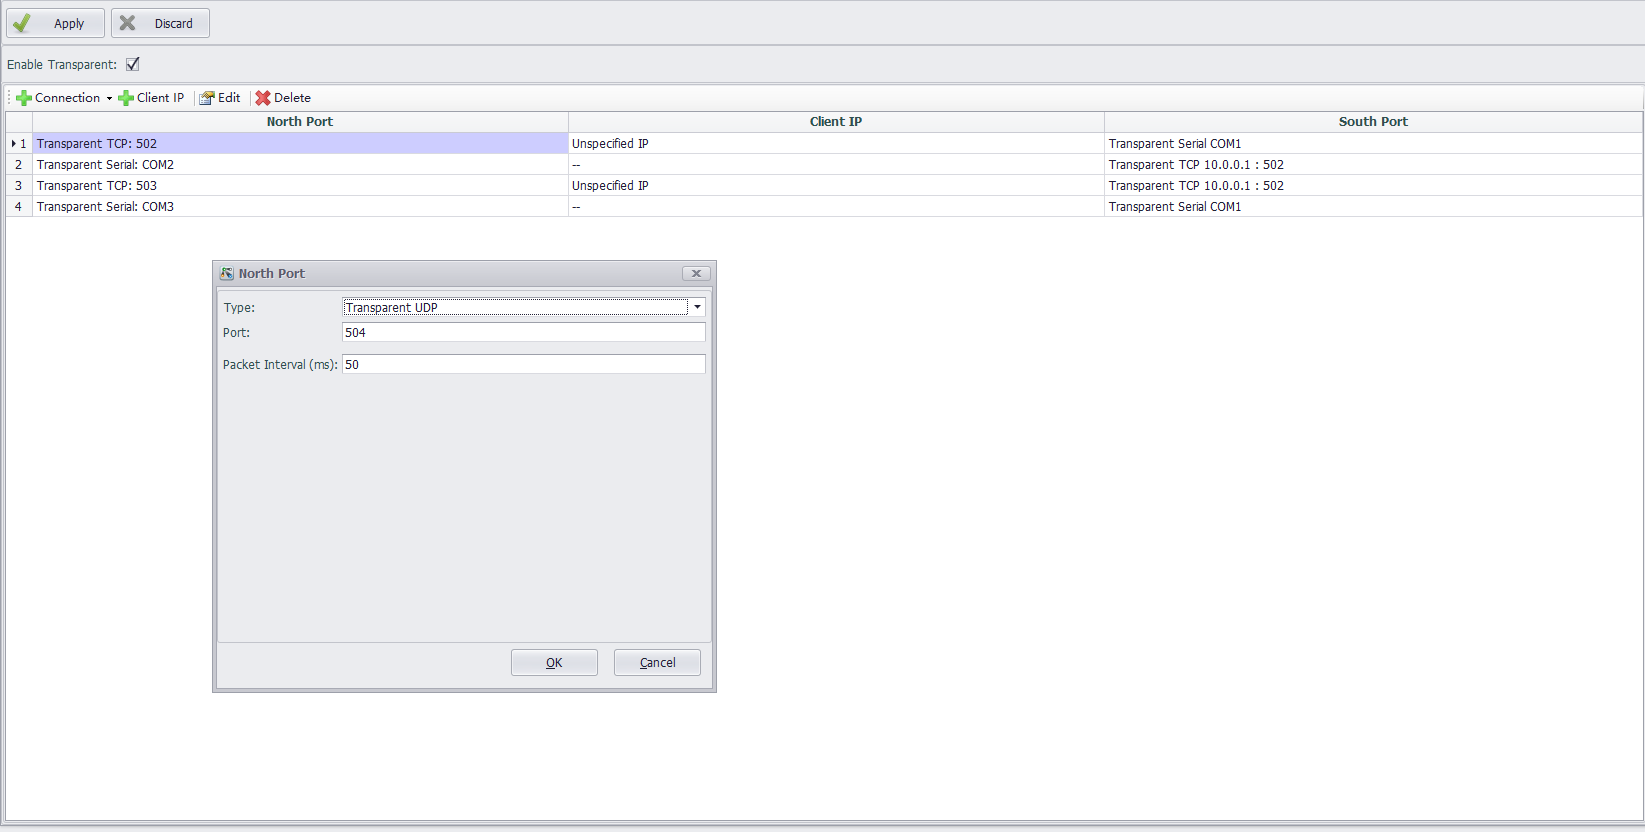Close the North Port dialog
Image resolution: width=1645 pixels, height=832 pixels.
point(696,274)
